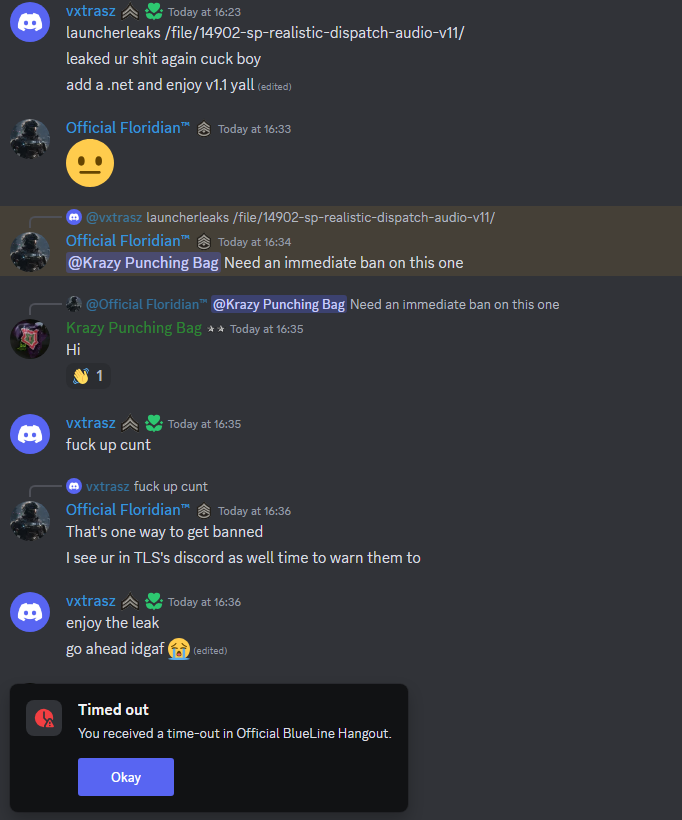Viewport: 682px width, 820px height.
Task: Click the green heart badge beside vxtrasz at 16:23
Action: pos(154,12)
